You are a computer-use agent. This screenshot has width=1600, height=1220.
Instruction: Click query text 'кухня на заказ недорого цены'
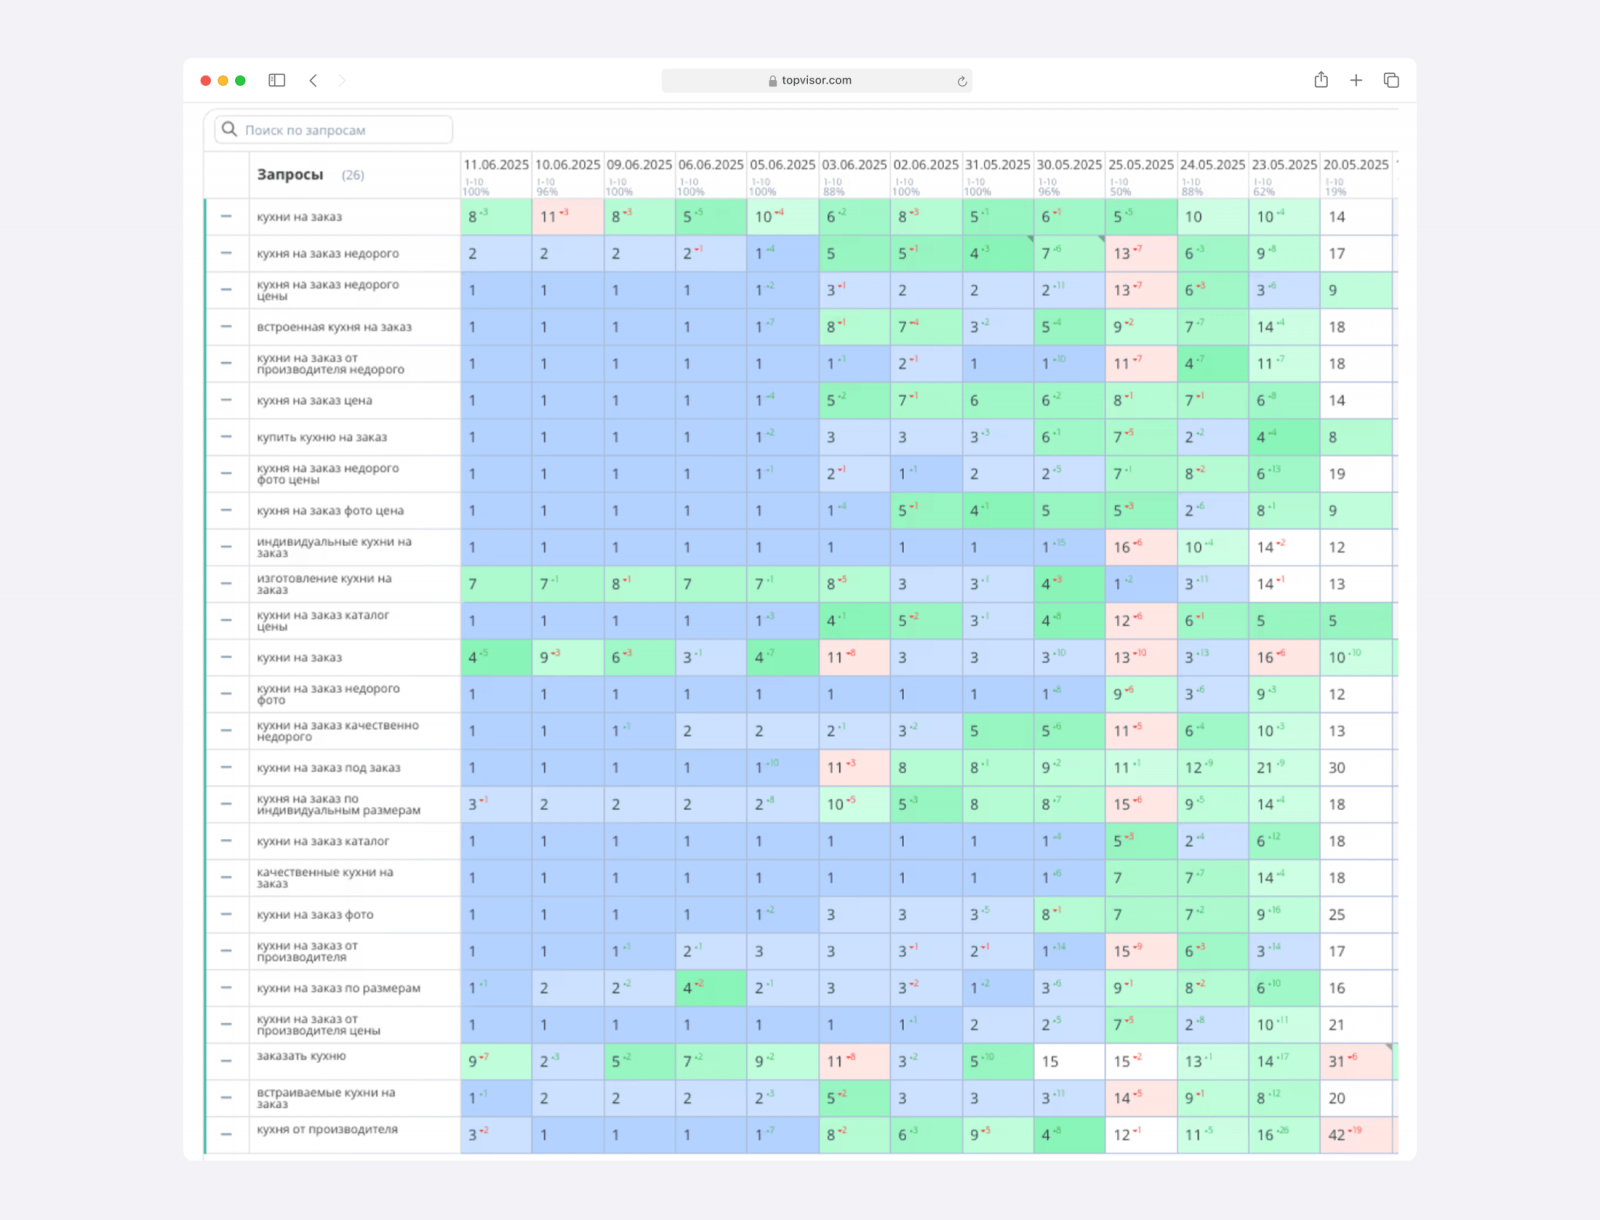tap(328, 290)
